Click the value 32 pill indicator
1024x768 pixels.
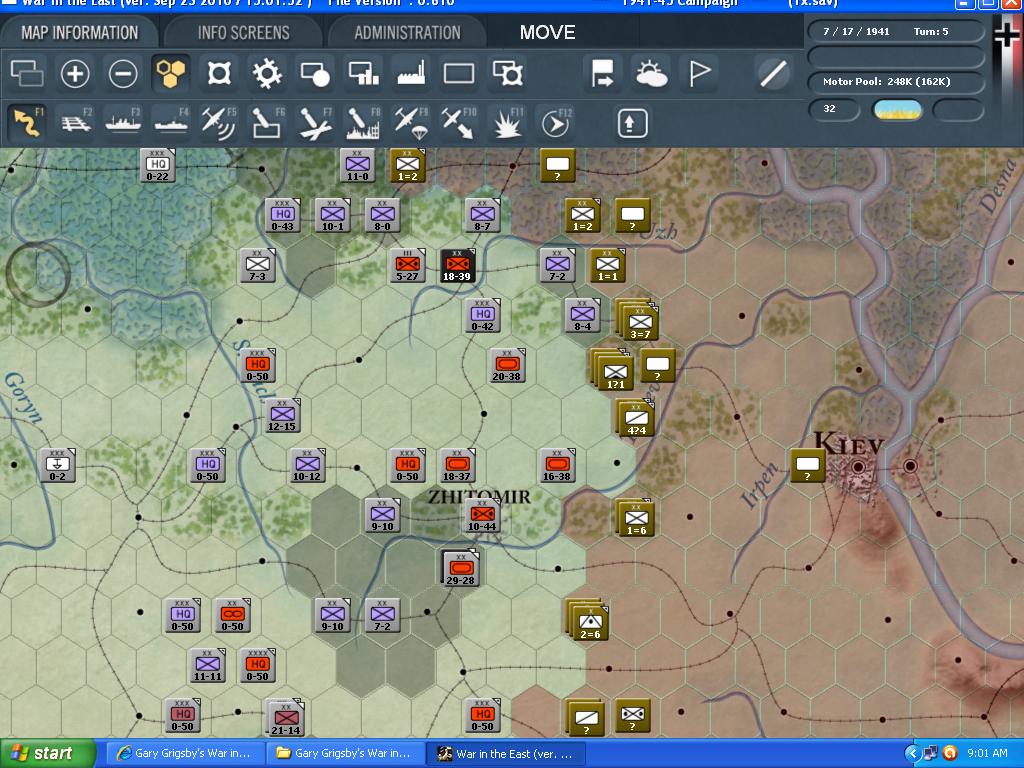click(834, 109)
